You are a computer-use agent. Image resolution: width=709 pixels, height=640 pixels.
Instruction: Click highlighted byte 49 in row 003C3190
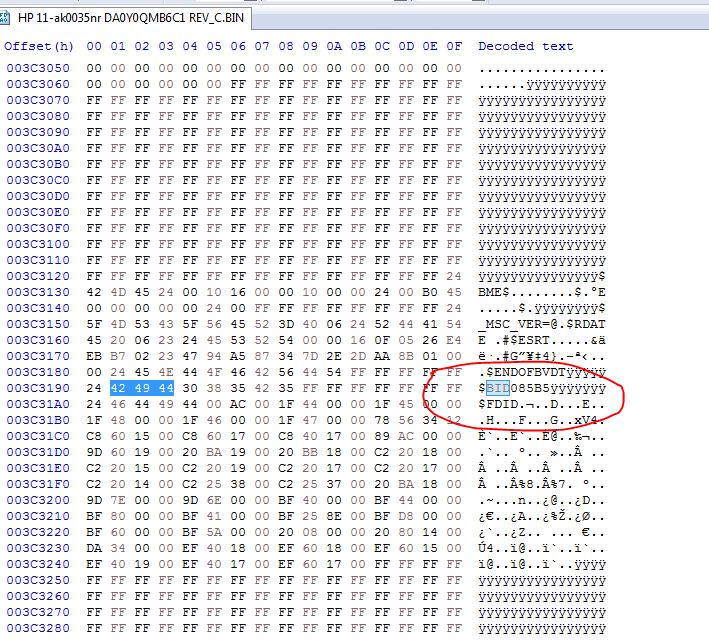tap(142, 388)
